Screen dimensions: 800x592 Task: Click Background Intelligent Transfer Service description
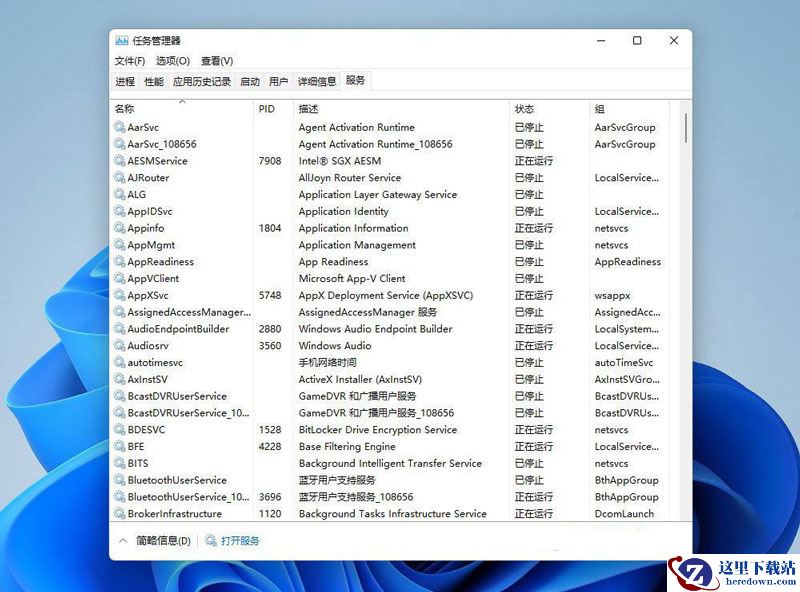390,463
